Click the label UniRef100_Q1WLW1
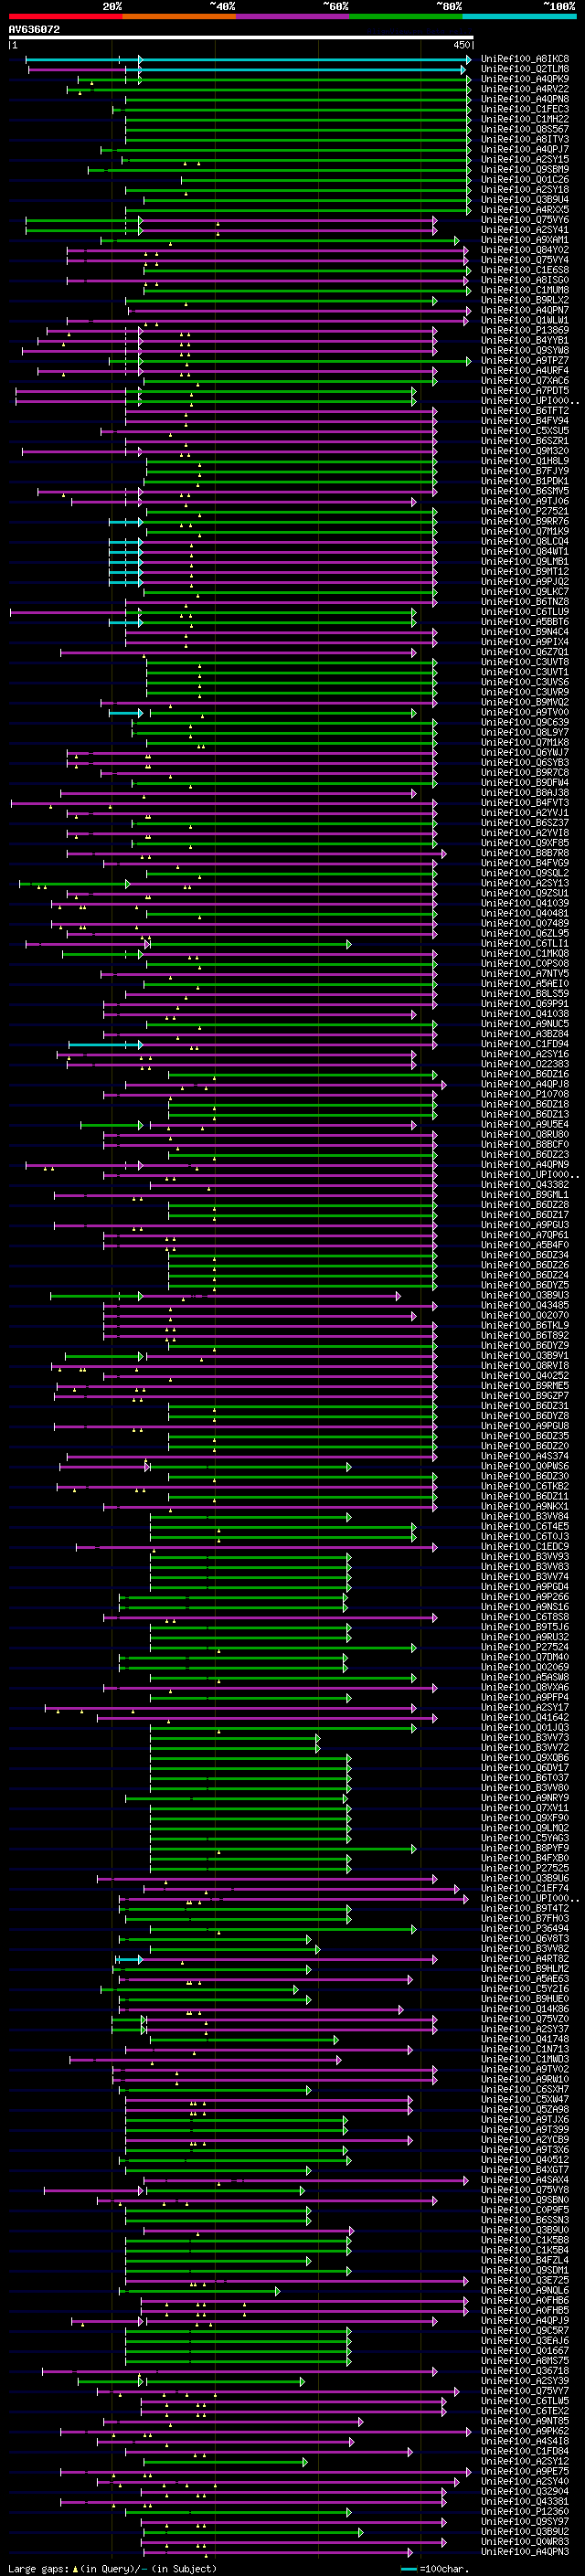Screen dimensions: 585x2576 [525, 321]
